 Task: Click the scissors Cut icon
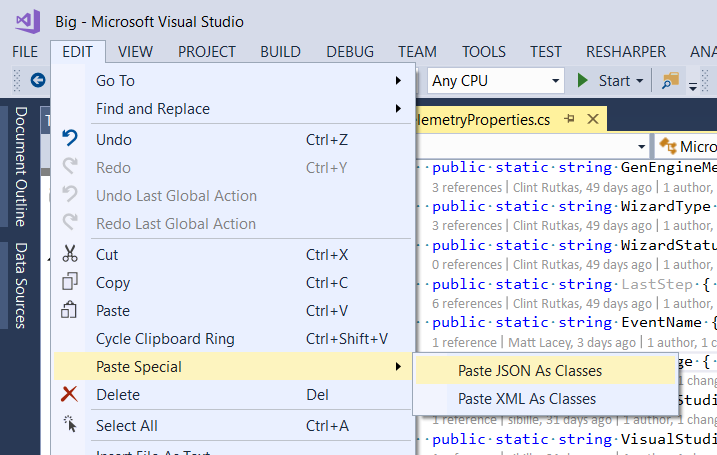[x=70, y=255]
